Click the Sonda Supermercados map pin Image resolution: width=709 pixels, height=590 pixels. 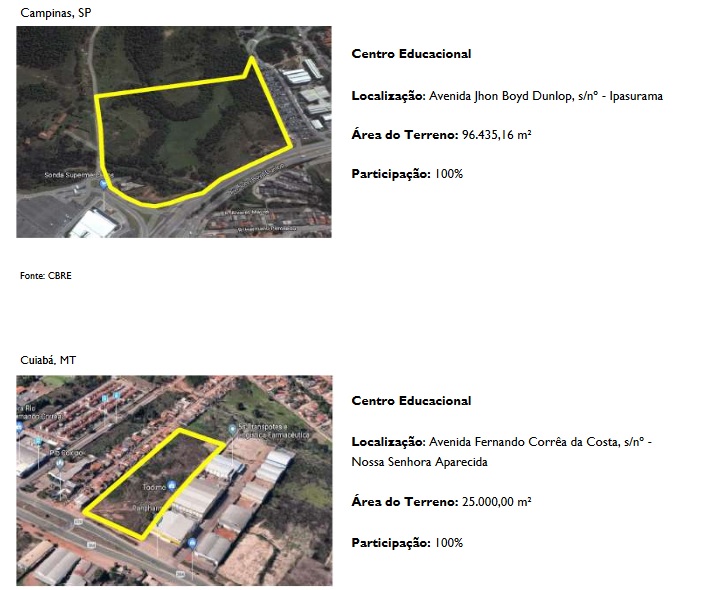click(103, 185)
